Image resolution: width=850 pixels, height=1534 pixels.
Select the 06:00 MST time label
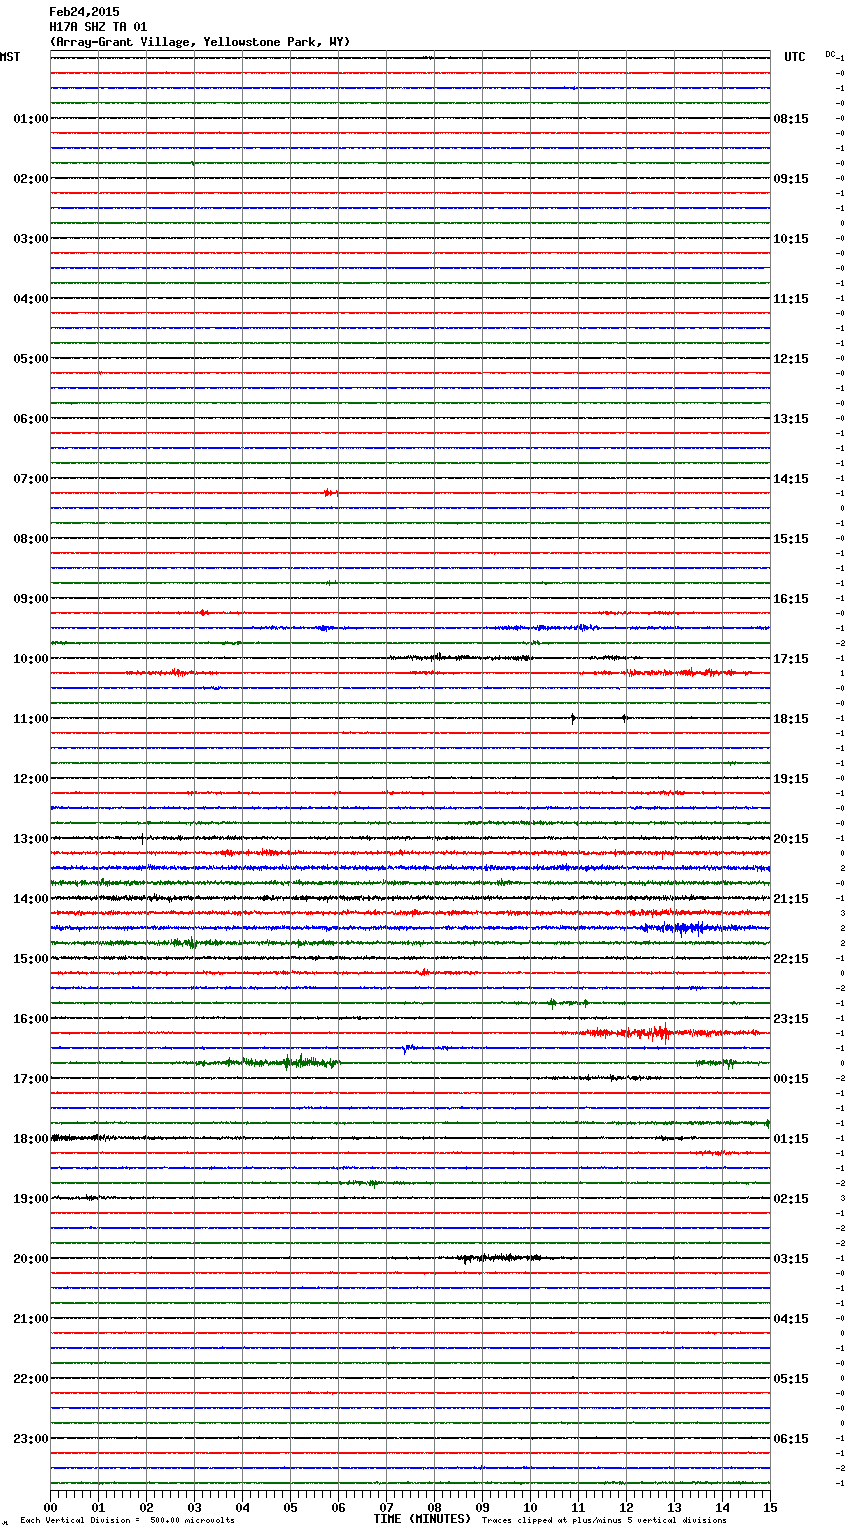coord(30,419)
